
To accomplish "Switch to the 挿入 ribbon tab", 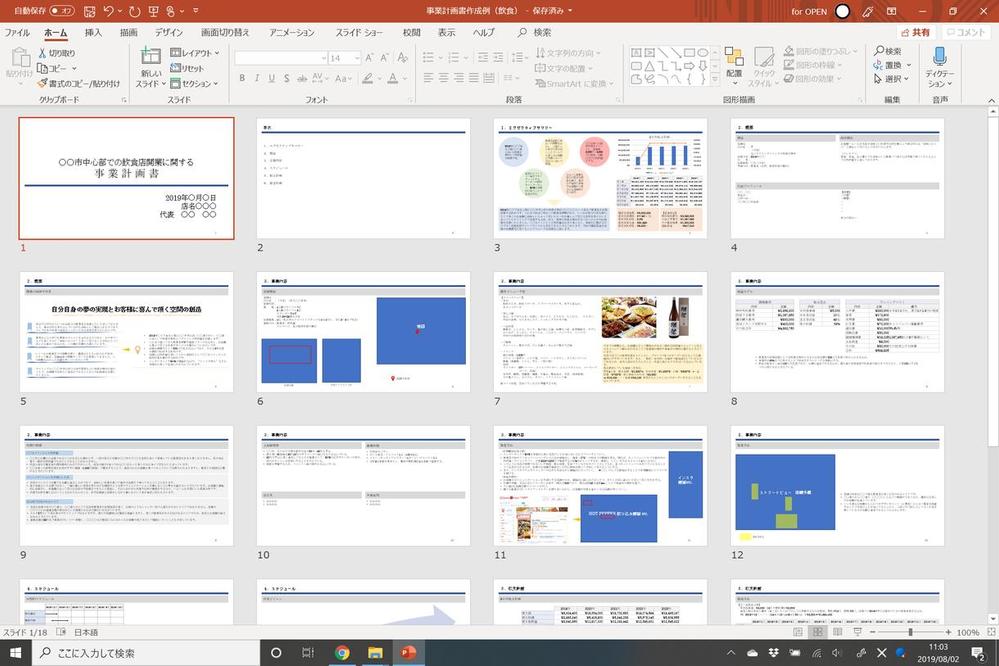I will (93, 32).
